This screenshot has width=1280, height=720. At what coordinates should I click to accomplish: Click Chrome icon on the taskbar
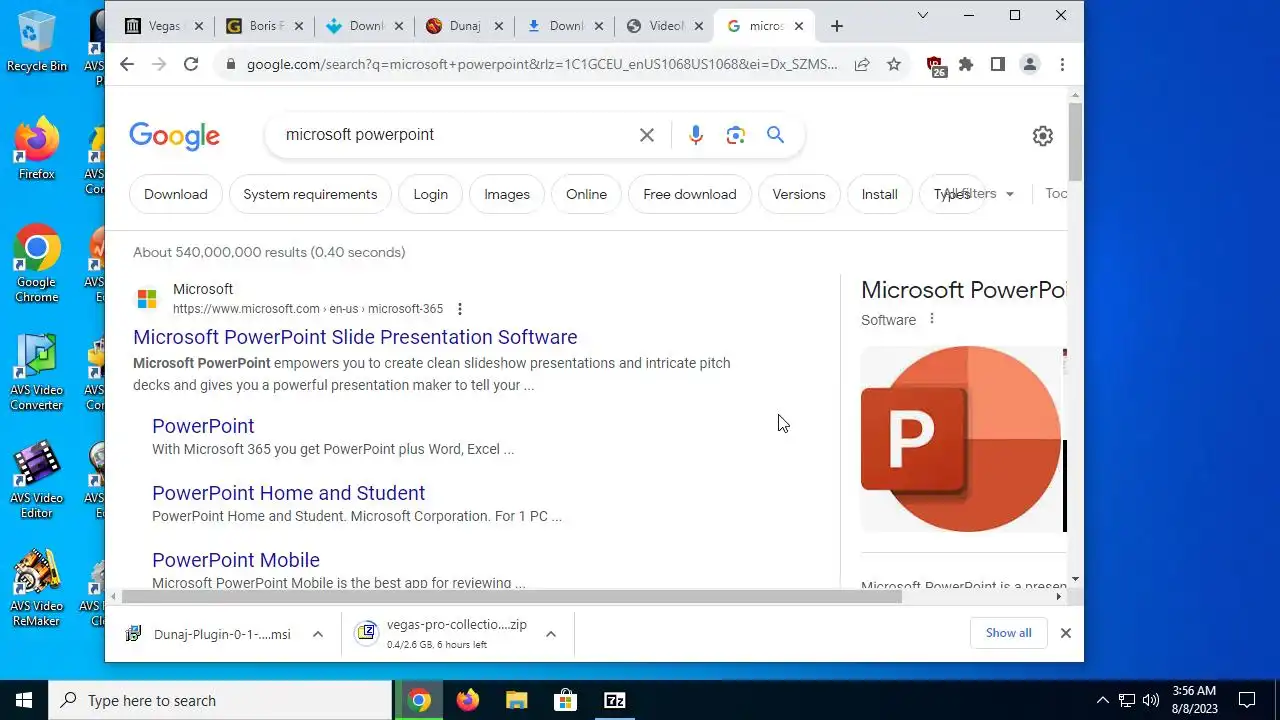tap(420, 701)
